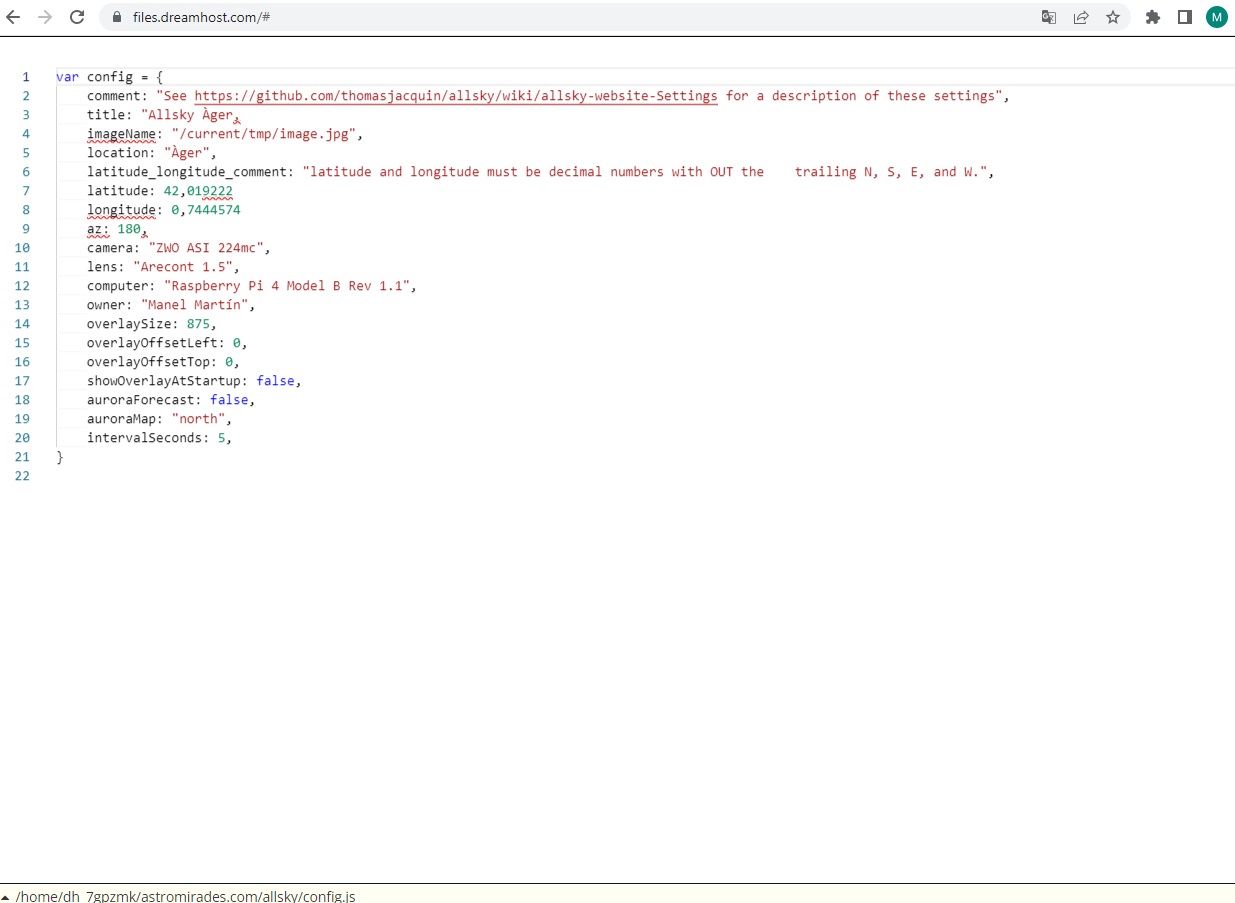Click line number 22 in gutter
The height and width of the screenshot is (903, 1235).
pos(22,476)
